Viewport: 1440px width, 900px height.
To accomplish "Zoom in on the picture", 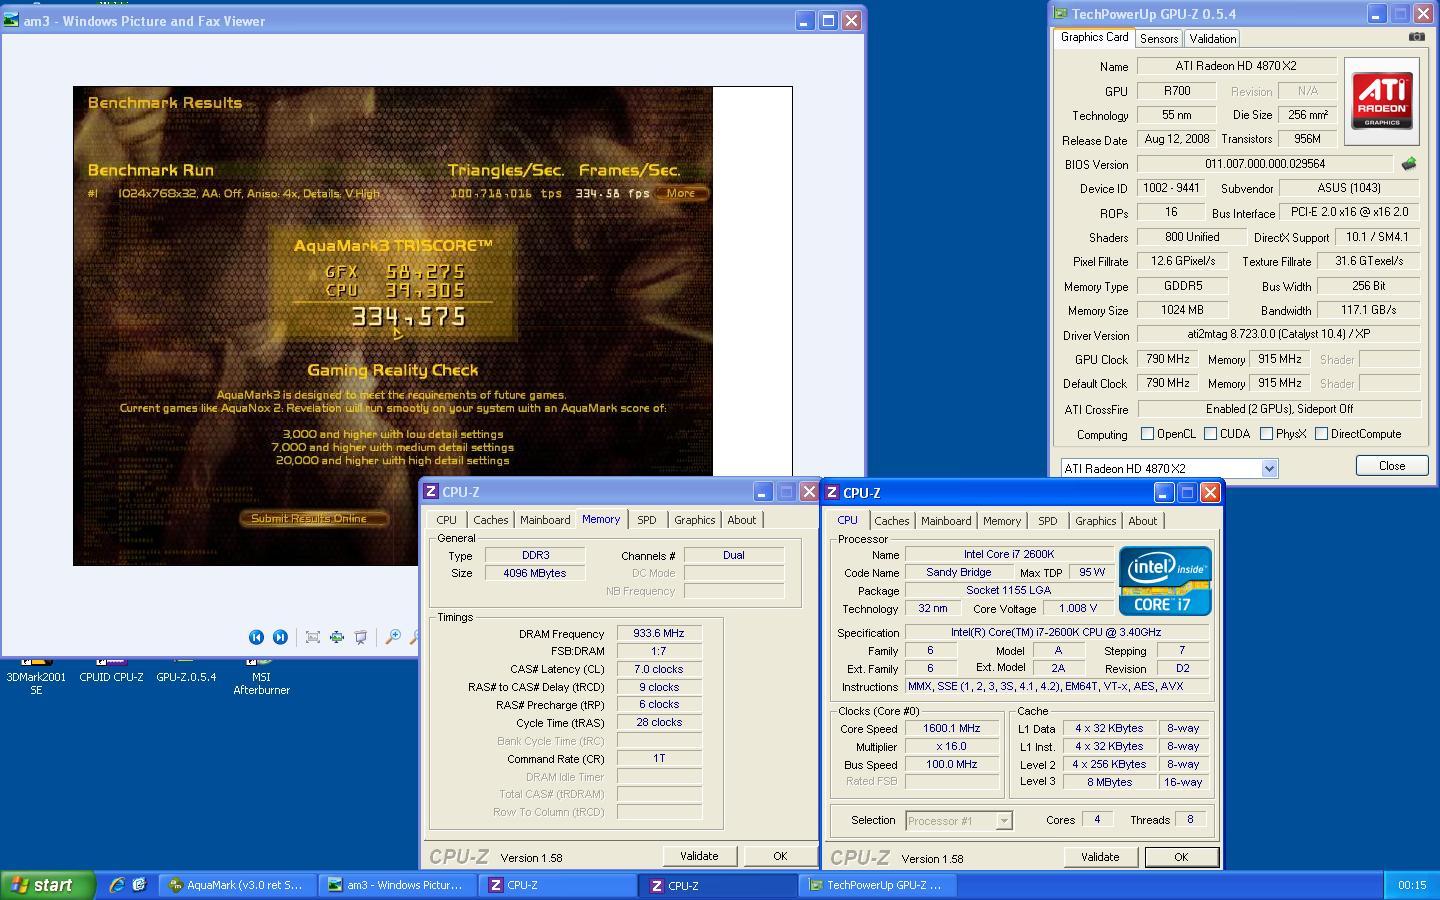I will click(393, 637).
